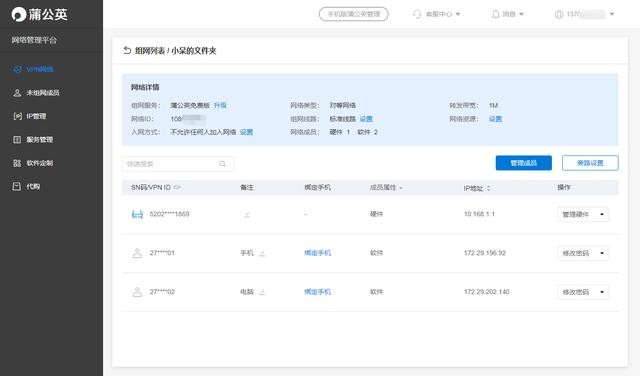Open 代购 in the sidebar
This screenshot has width=640, height=376.
pyautogui.click(x=27, y=186)
